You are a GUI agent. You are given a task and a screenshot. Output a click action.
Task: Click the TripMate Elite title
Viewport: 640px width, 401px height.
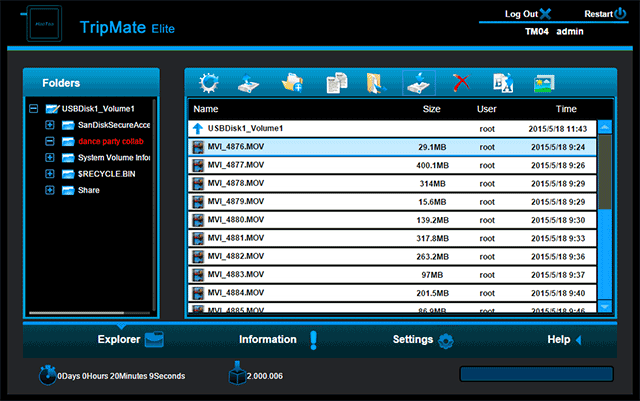click(127, 28)
